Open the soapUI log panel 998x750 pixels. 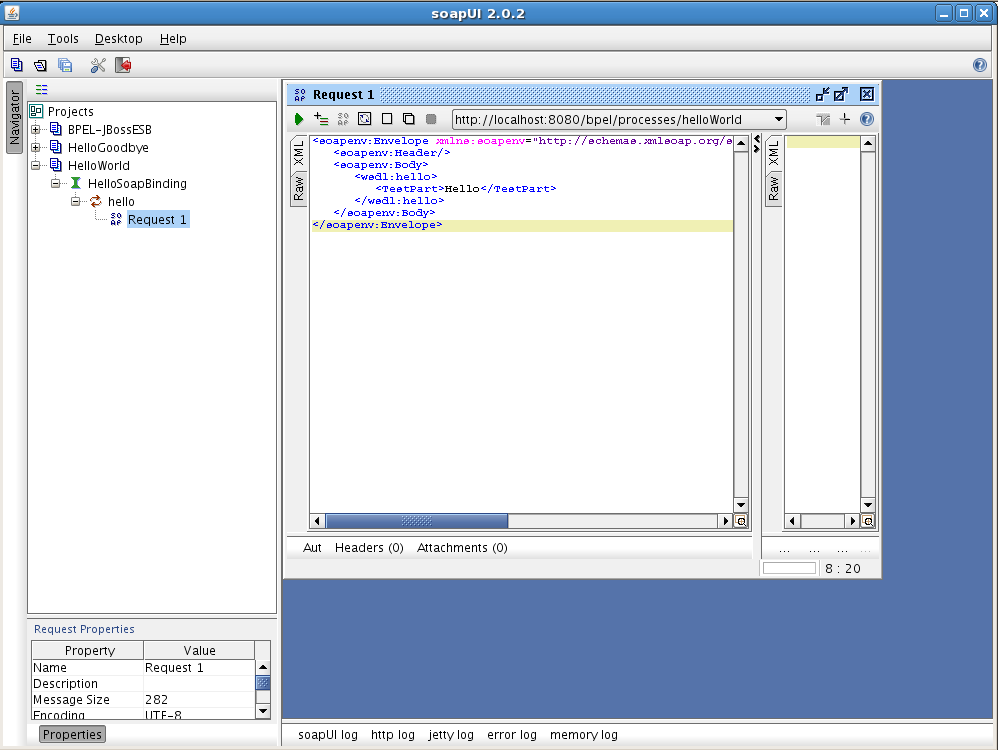point(327,735)
